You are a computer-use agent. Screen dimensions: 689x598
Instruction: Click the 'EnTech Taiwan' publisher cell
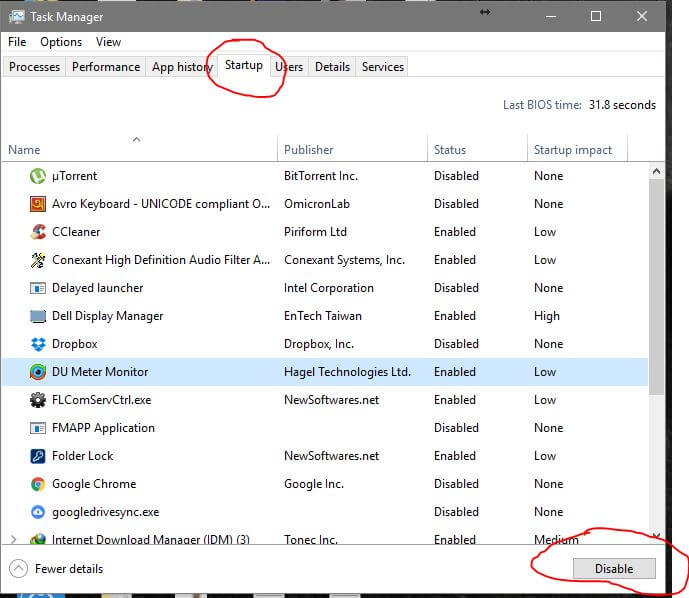coord(323,316)
